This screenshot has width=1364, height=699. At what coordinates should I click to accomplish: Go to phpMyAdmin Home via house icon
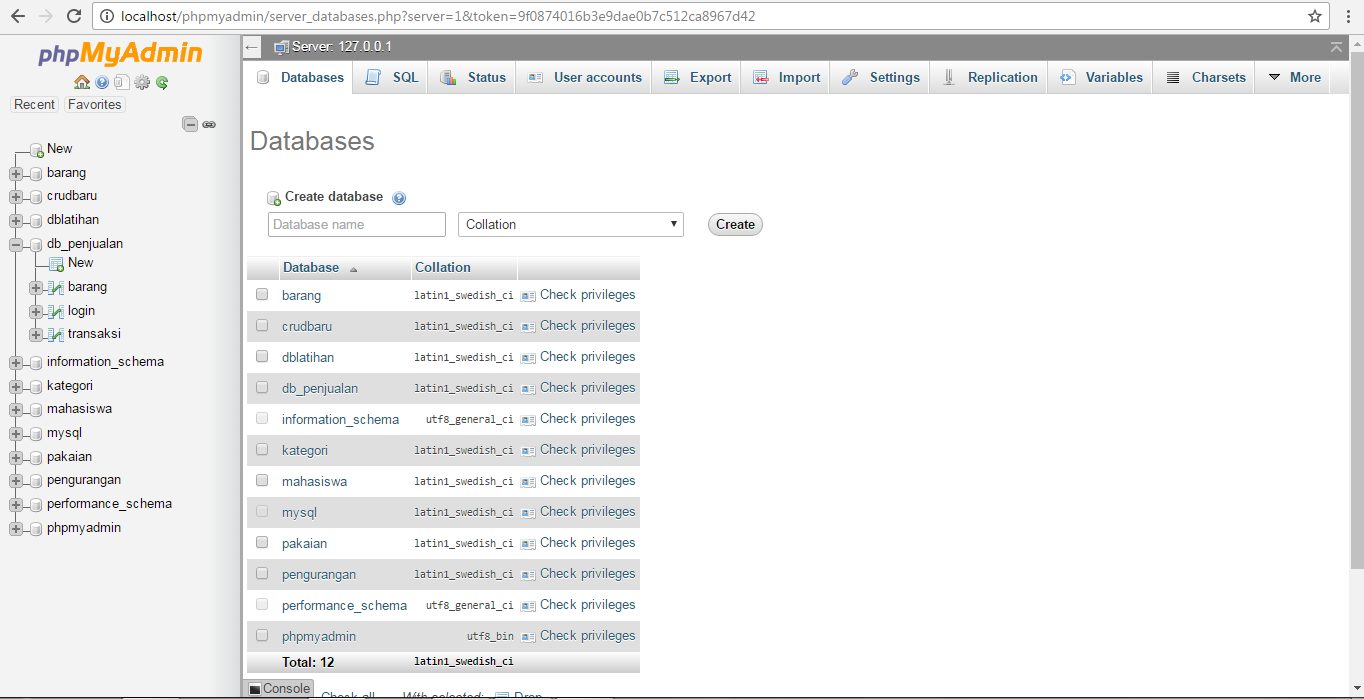tap(82, 82)
